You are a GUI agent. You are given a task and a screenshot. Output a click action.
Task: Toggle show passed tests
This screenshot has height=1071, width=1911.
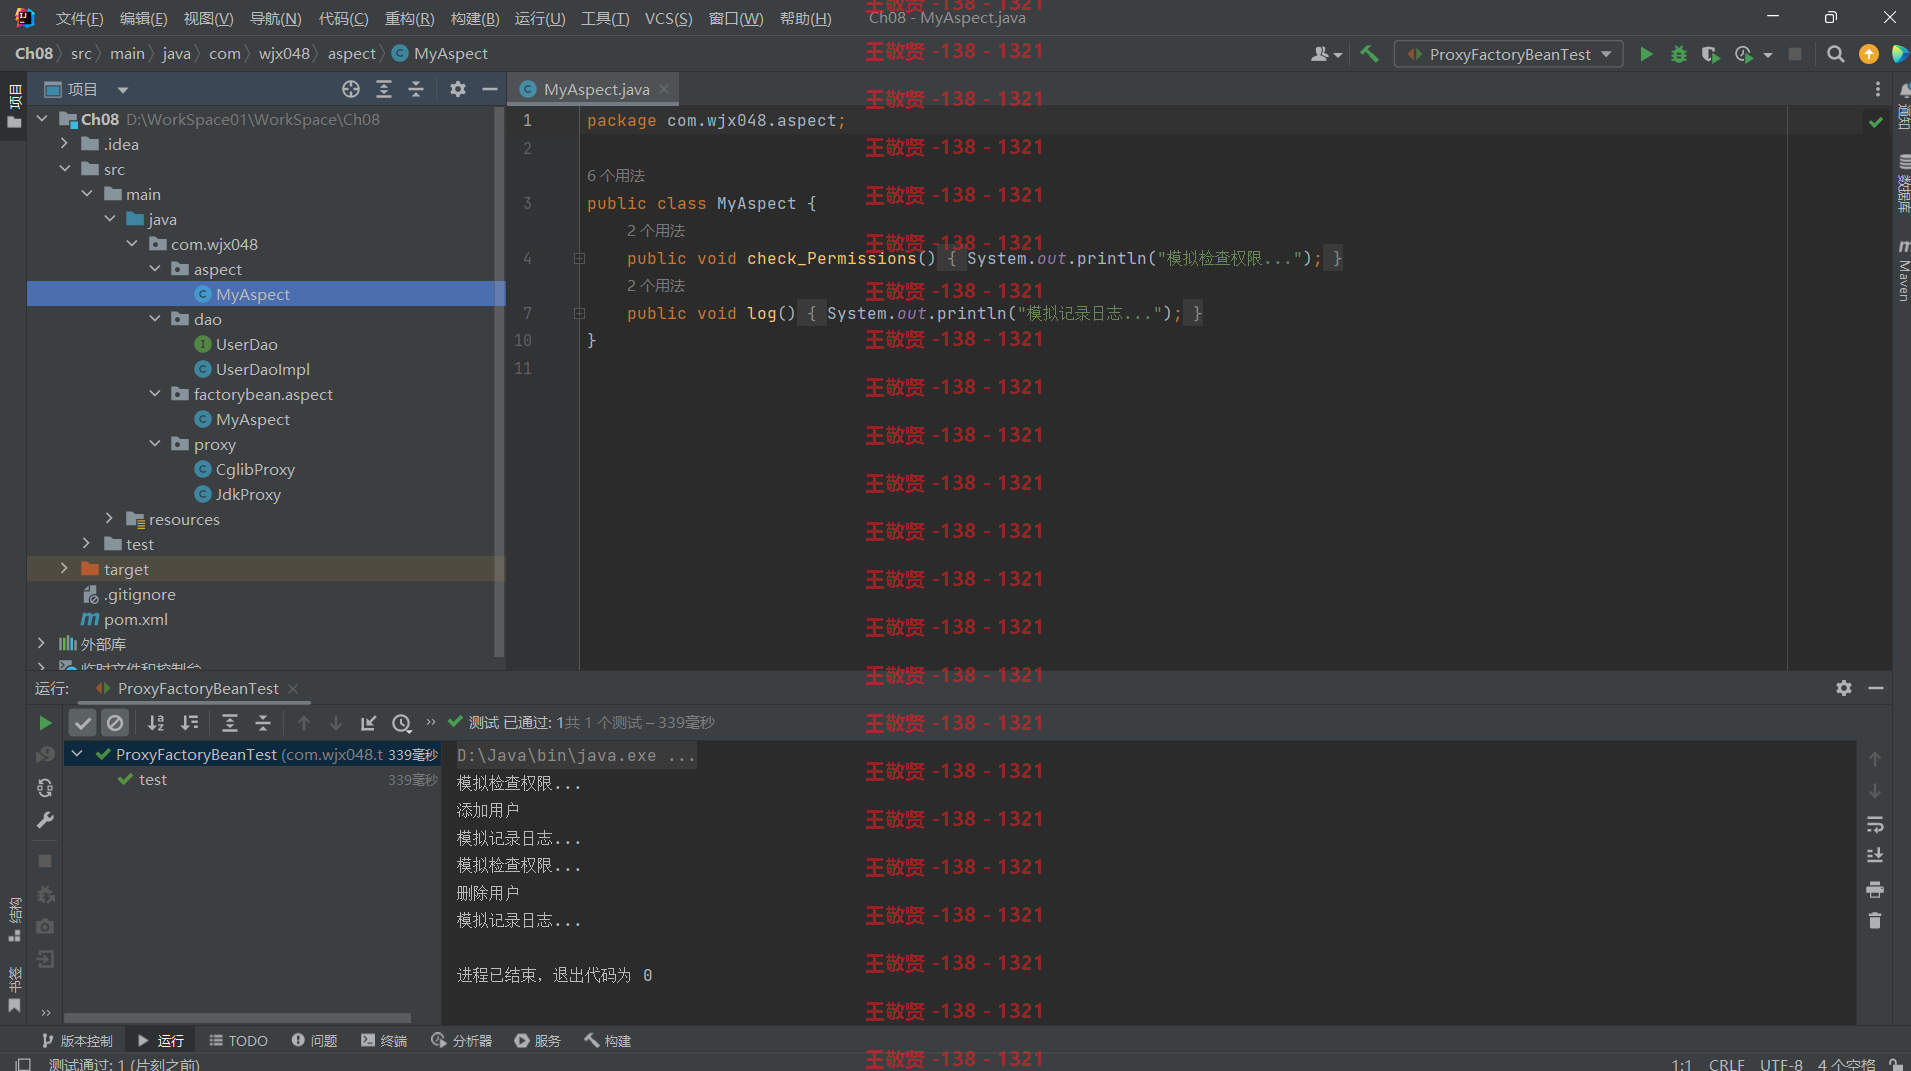pos(83,722)
